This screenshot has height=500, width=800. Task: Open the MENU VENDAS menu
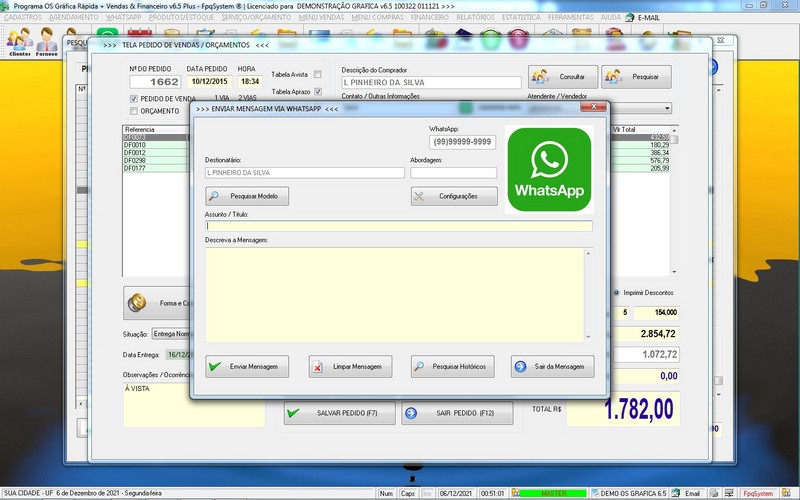point(321,17)
